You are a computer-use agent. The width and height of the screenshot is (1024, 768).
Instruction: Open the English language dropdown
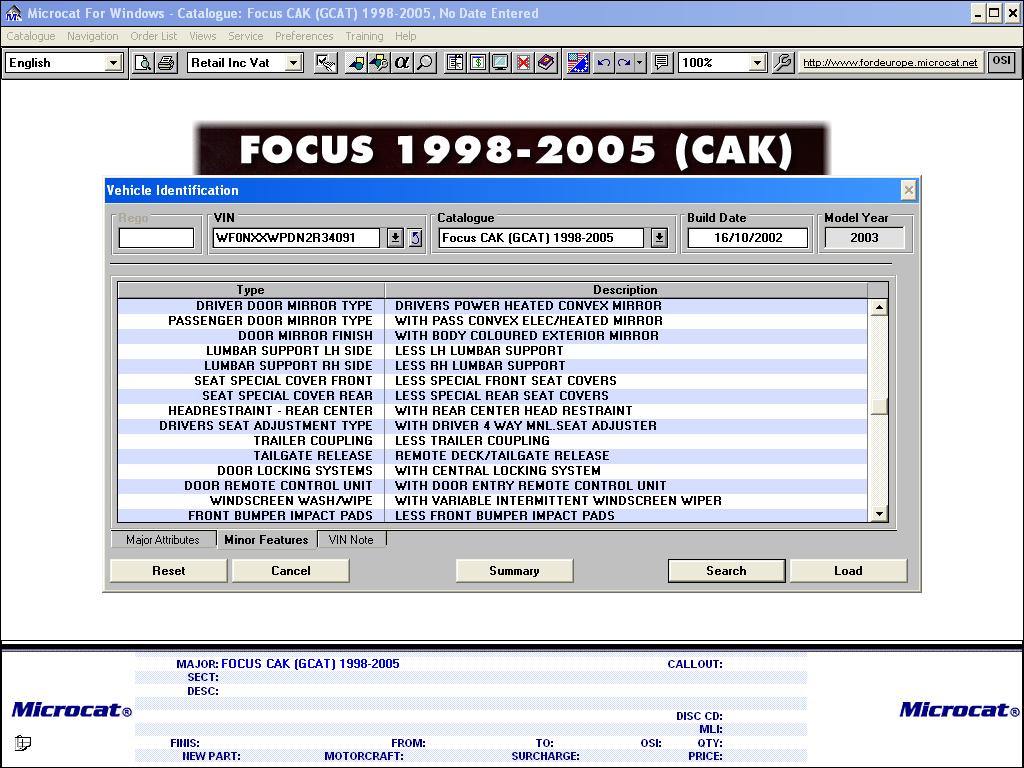tap(113, 63)
